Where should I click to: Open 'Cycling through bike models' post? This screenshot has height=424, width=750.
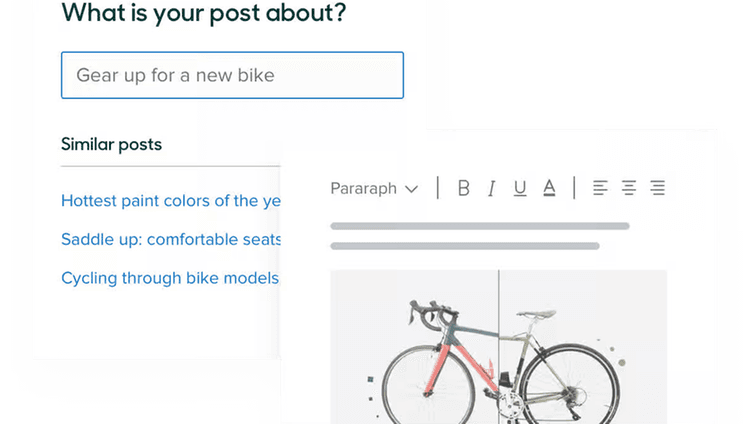[x=170, y=278]
